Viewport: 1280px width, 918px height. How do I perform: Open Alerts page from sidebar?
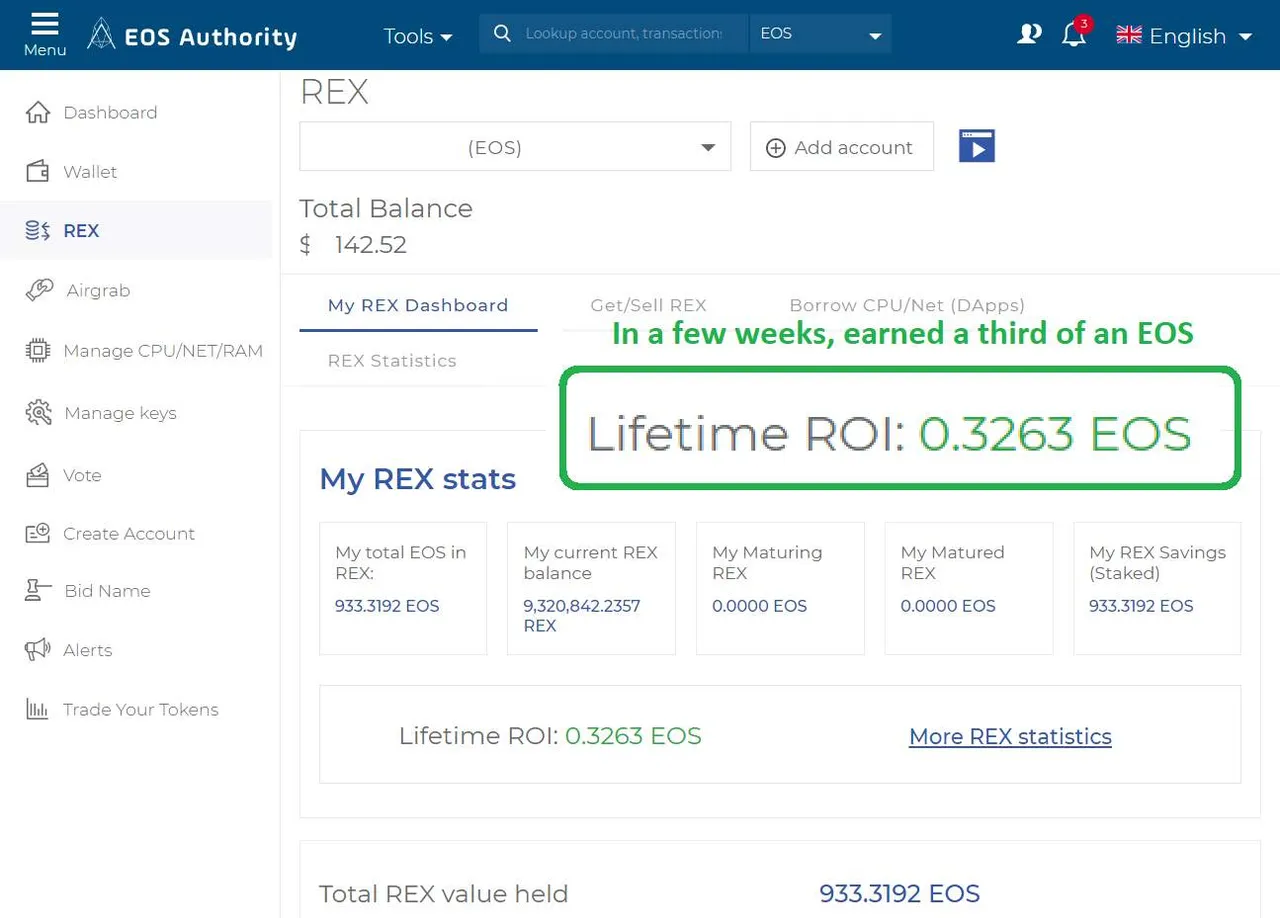tap(88, 650)
